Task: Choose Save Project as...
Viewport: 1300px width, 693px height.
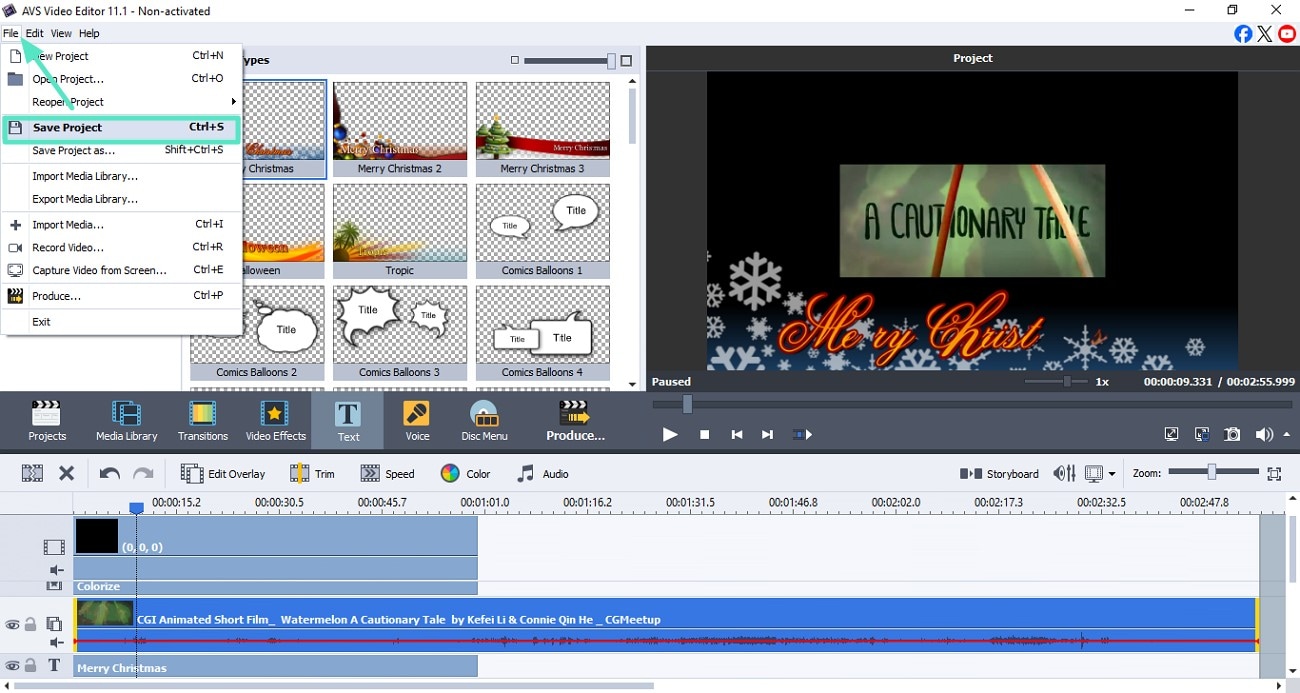Action: (x=121, y=151)
